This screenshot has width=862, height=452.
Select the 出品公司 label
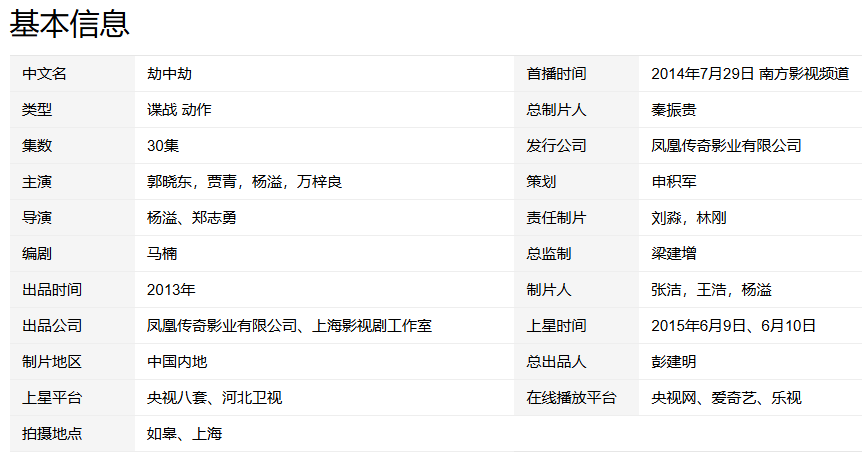(52, 326)
